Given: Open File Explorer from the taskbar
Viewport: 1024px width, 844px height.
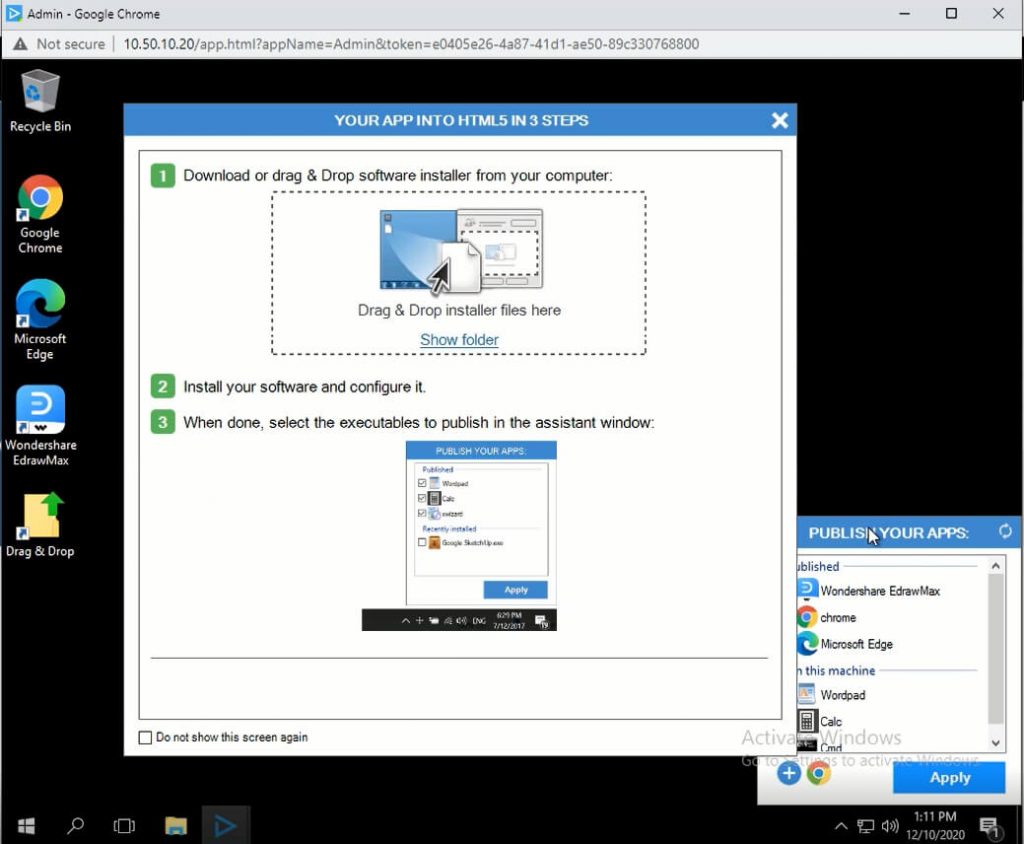Looking at the screenshot, I should click(x=176, y=826).
